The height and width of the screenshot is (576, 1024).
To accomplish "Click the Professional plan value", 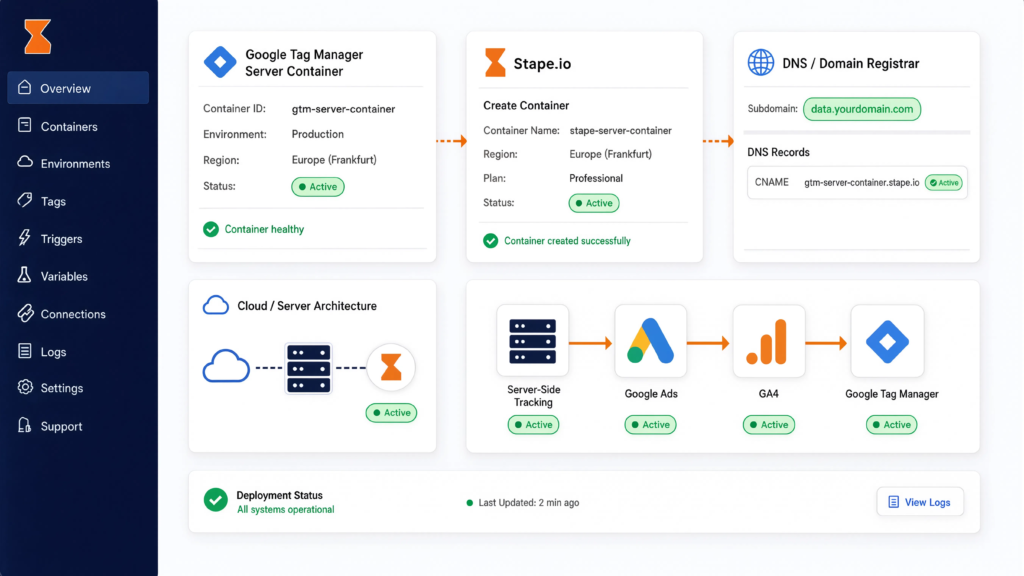I will (596, 178).
